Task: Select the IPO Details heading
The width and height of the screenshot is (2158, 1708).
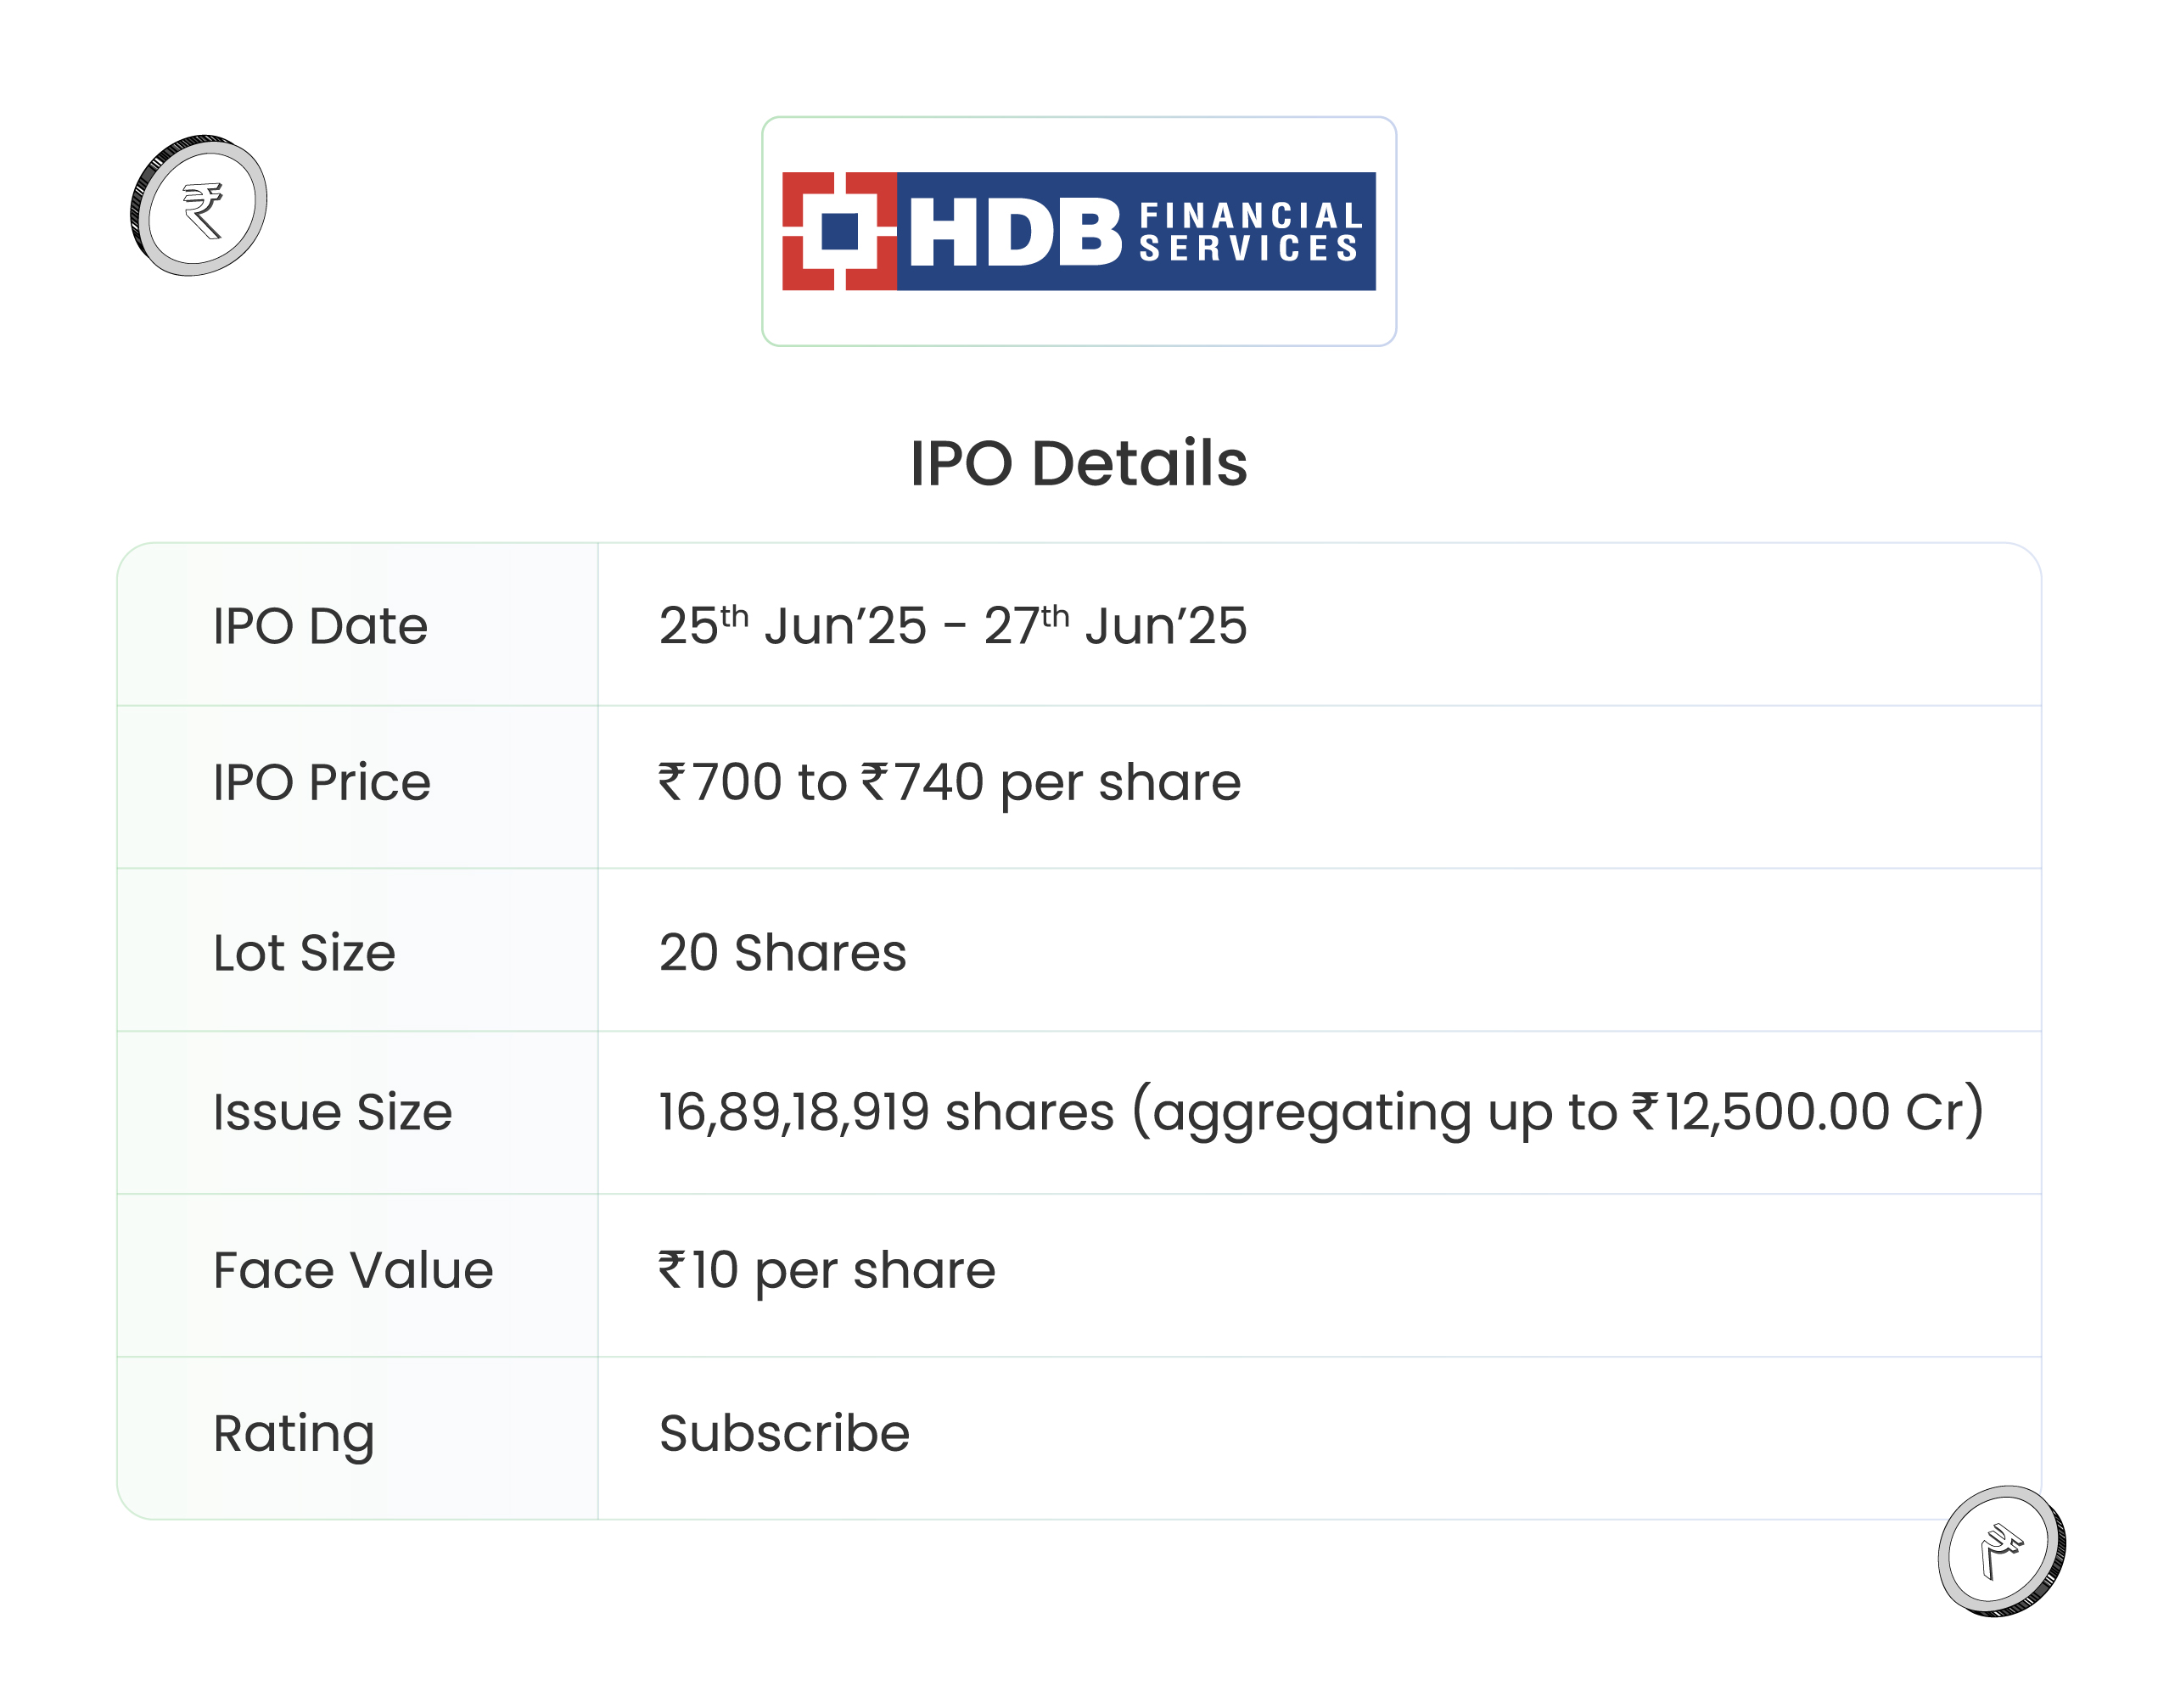Action: pyautogui.click(x=1078, y=463)
